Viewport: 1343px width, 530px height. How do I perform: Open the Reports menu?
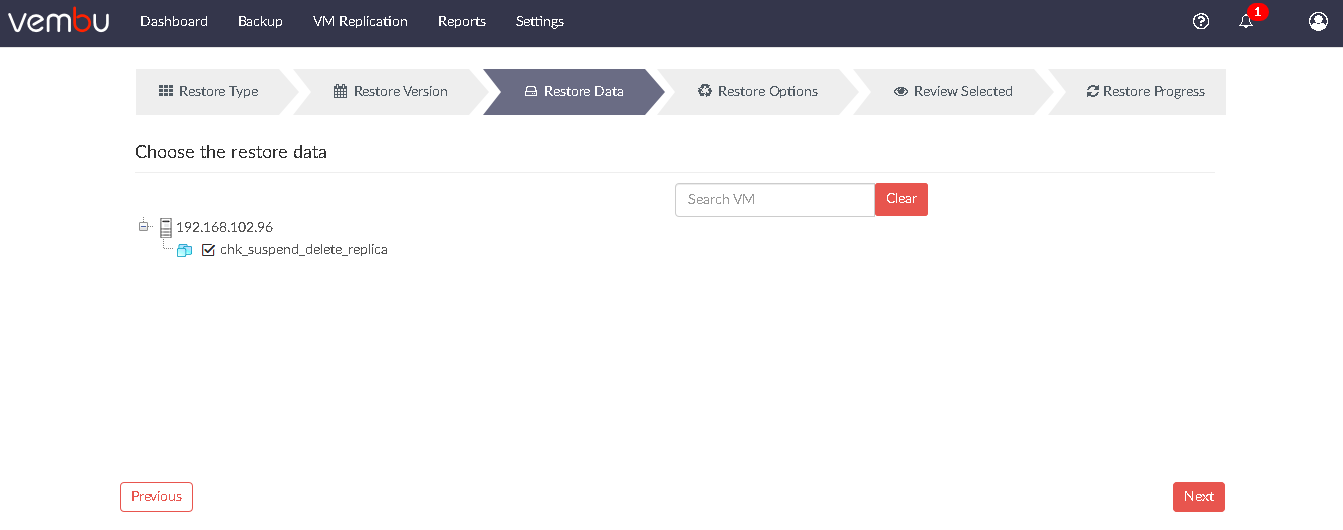click(462, 21)
